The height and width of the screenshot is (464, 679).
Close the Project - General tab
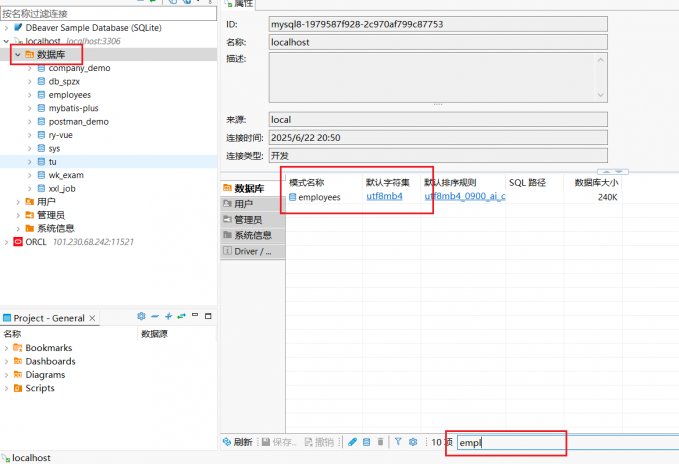(x=94, y=318)
